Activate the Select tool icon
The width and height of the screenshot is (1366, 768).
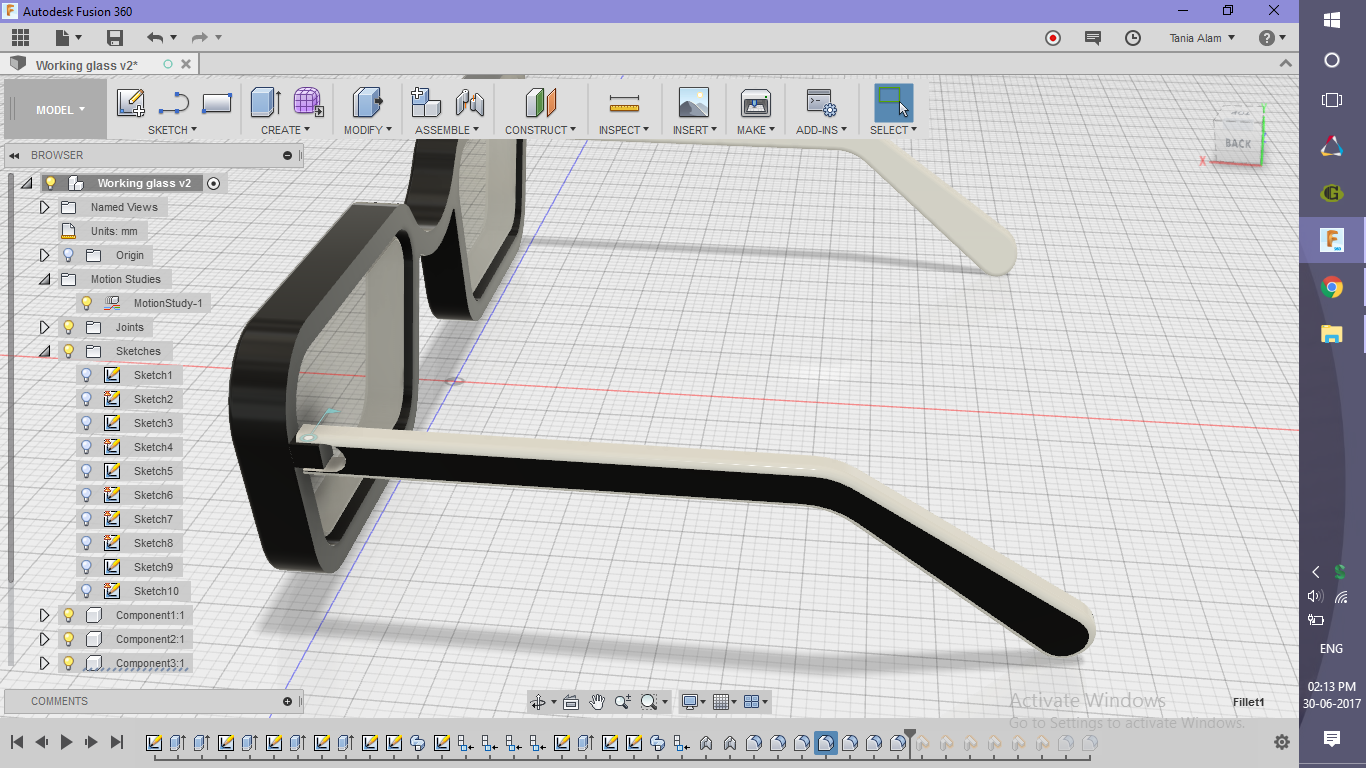[x=893, y=102]
